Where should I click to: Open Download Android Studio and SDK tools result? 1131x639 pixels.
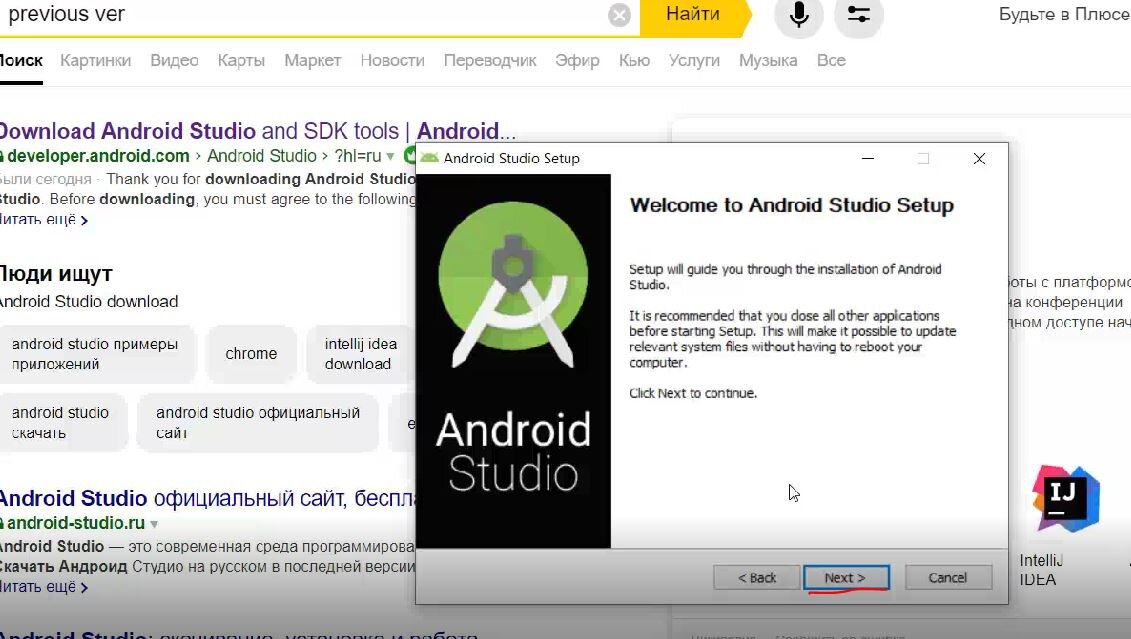tap(257, 131)
